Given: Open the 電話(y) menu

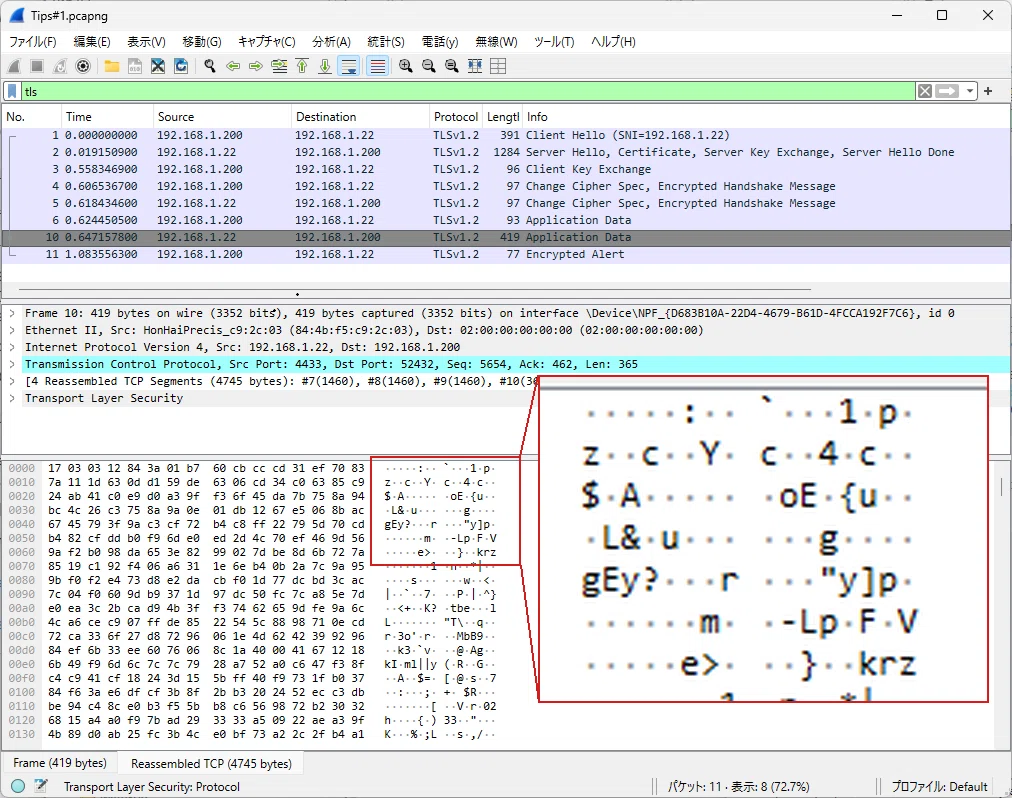Looking at the screenshot, I should click(440, 42).
